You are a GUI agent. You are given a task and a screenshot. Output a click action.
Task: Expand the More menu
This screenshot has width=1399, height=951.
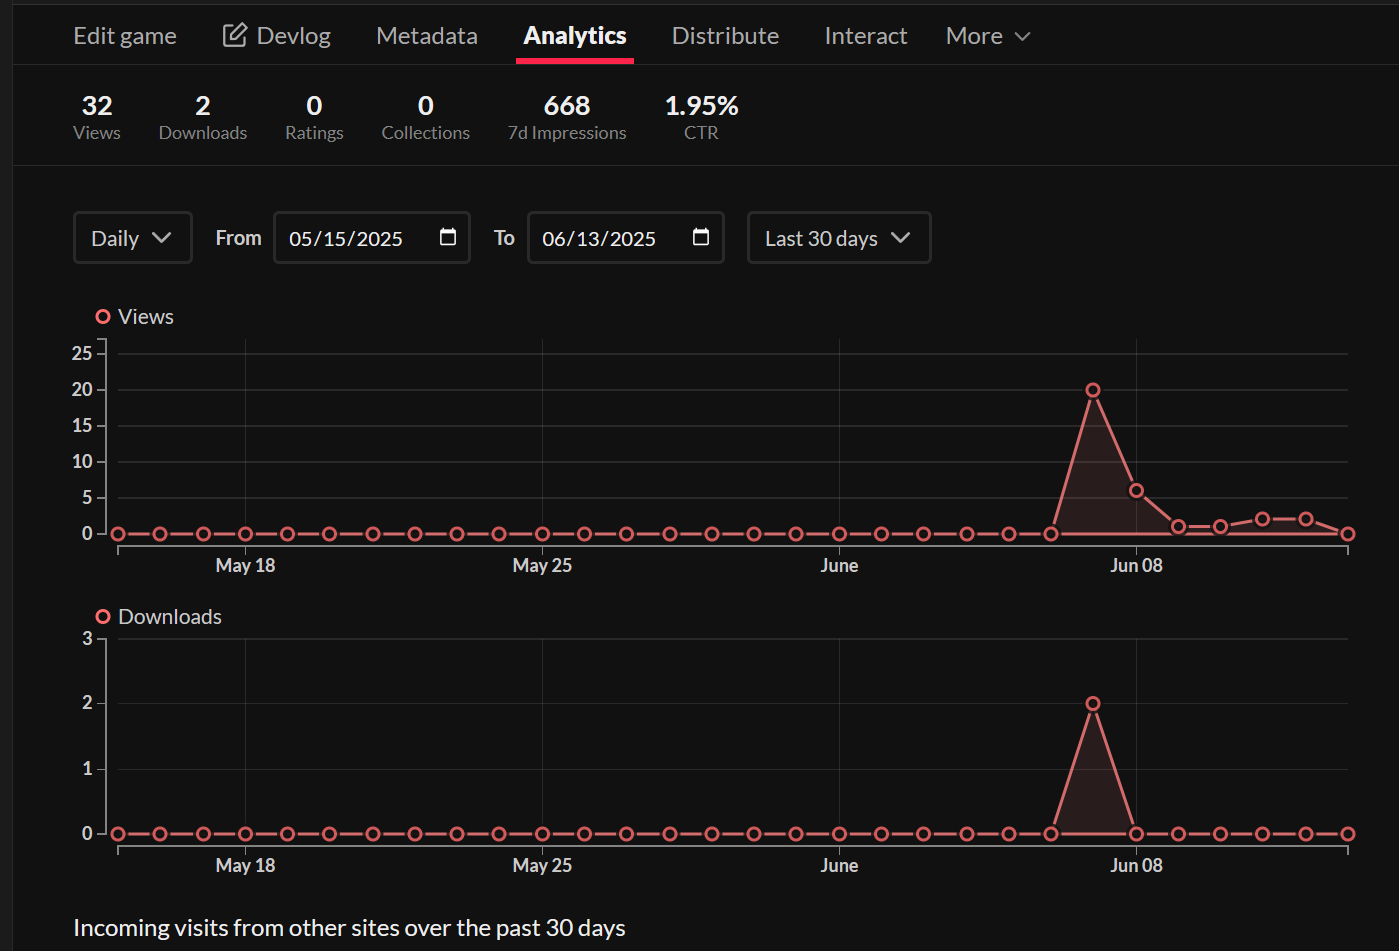click(x=988, y=36)
